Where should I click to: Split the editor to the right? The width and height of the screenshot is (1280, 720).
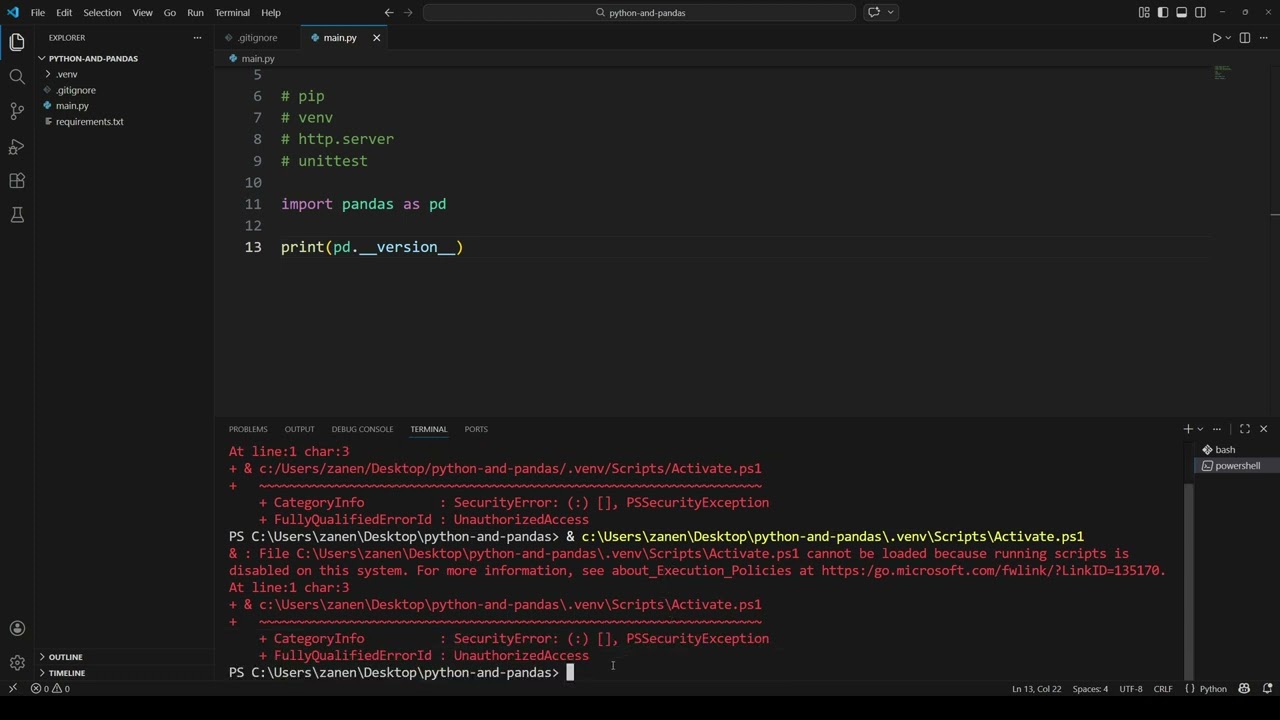1245,38
